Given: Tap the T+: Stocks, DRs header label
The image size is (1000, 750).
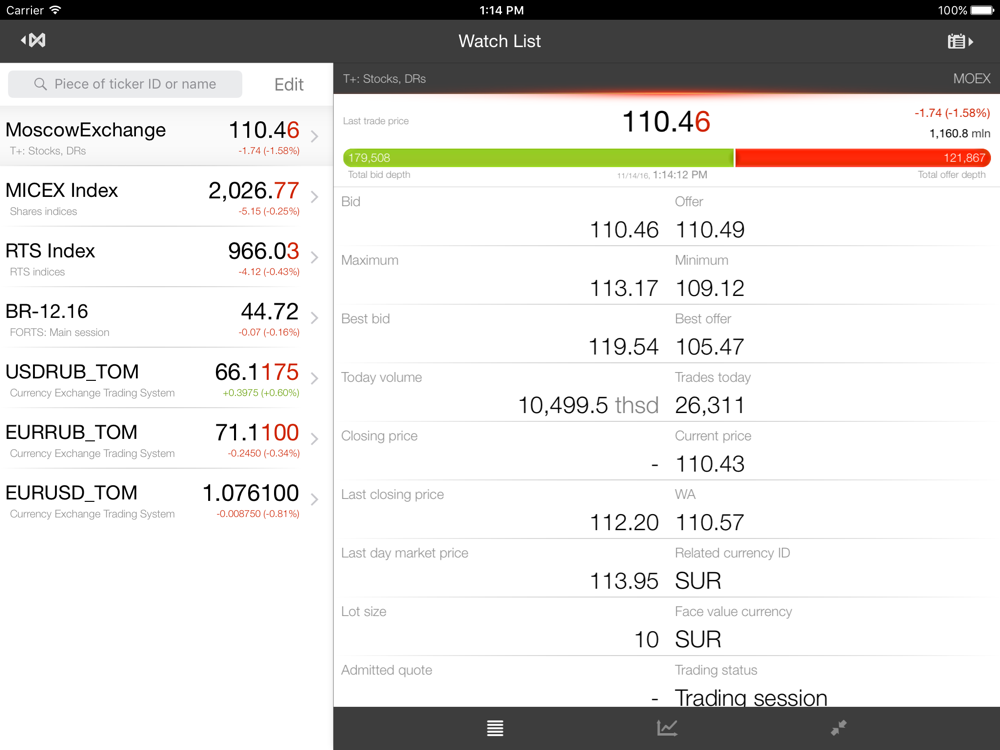Looking at the screenshot, I should click(x=384, y=78).
